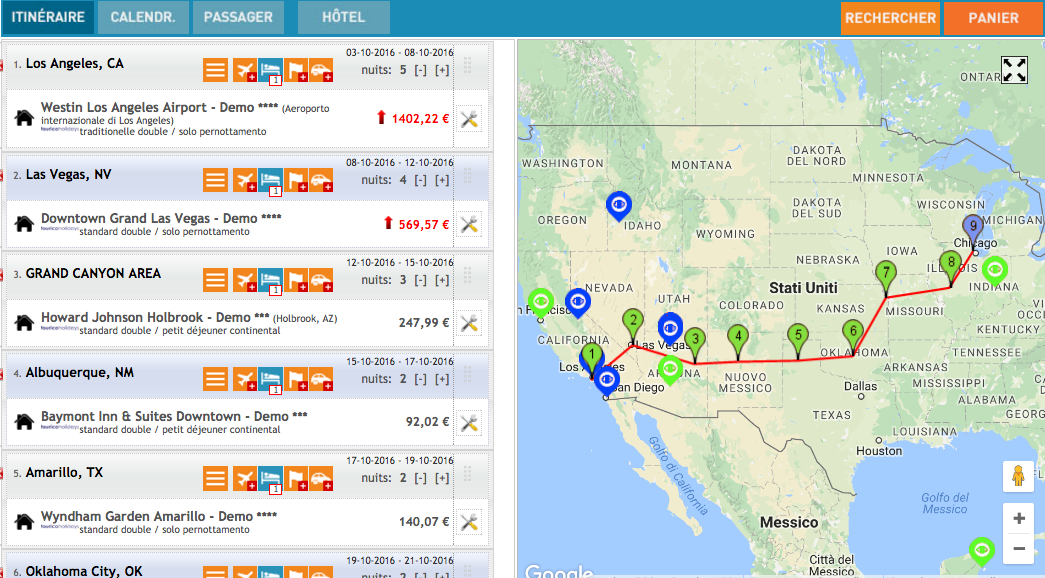
Task: Click the 569,57 € price
Action: 424,225
